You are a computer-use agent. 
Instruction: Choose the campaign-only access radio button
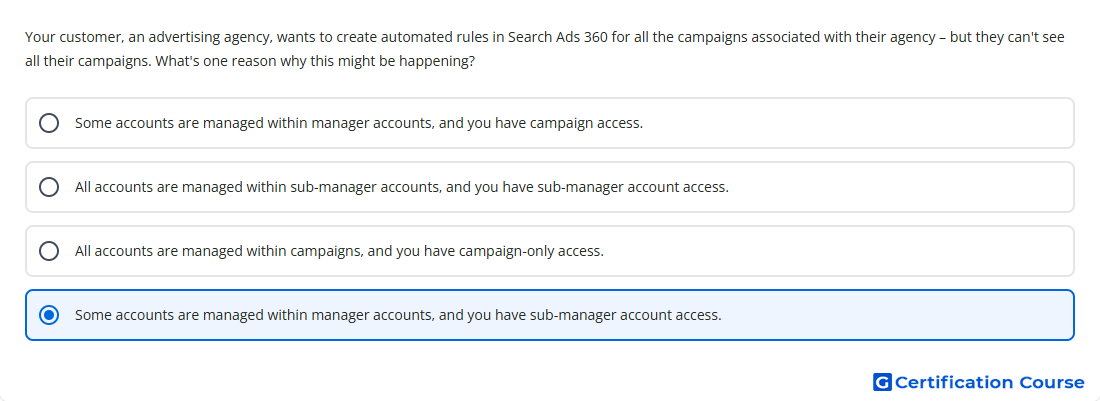coord(49,251)
